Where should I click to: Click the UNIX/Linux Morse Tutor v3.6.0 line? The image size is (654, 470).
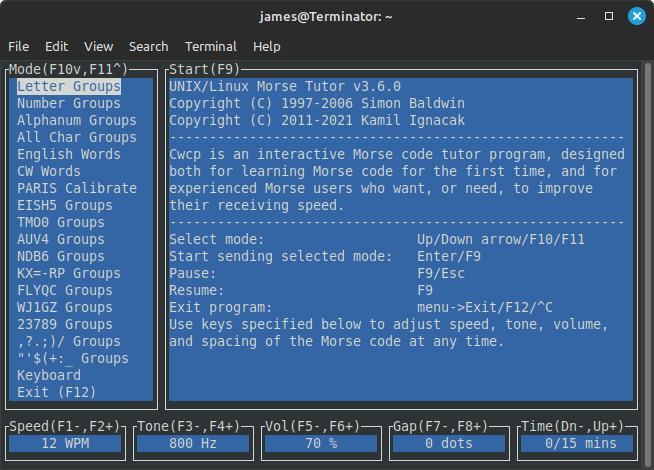[x=285, y=86]
